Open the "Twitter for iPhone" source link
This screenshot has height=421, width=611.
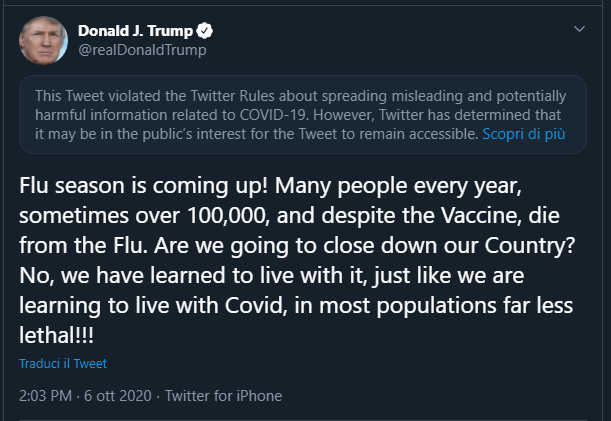223,396
